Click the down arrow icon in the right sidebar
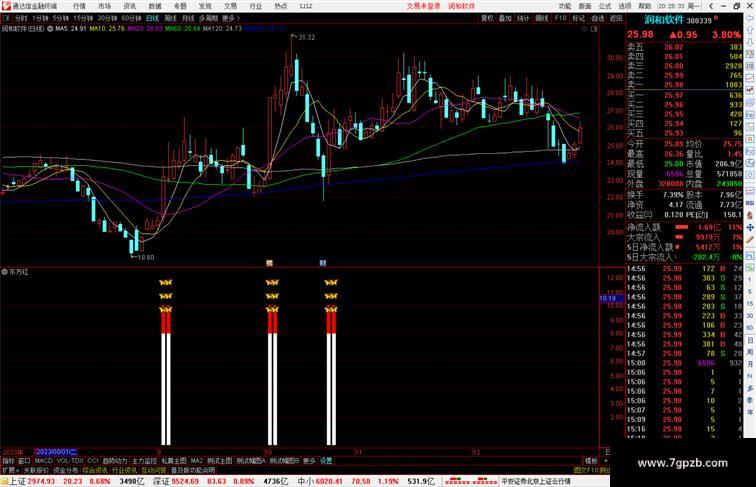This screenshot has width=756, height=487. 750,43
